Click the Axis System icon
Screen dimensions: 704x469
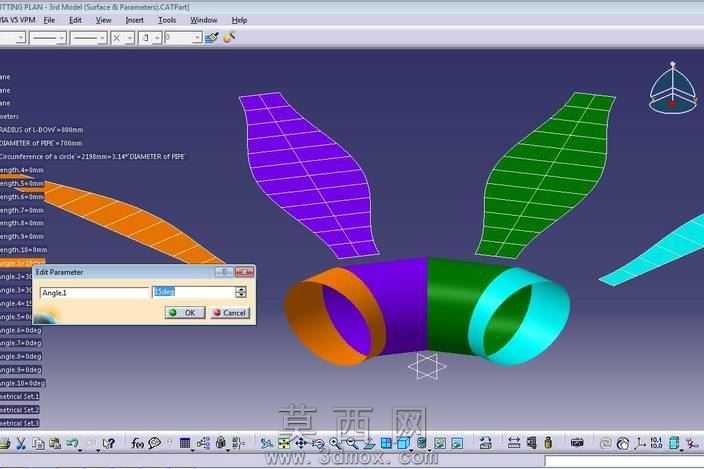640,443
